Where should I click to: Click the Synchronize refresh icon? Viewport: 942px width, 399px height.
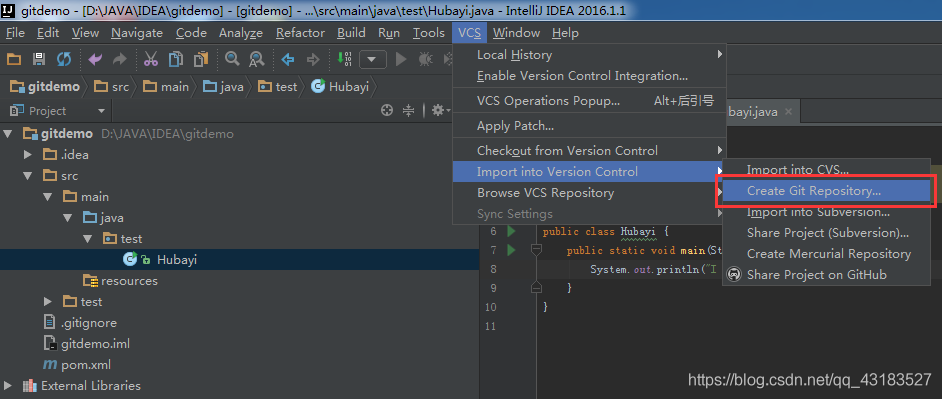[x=64, y=59]
